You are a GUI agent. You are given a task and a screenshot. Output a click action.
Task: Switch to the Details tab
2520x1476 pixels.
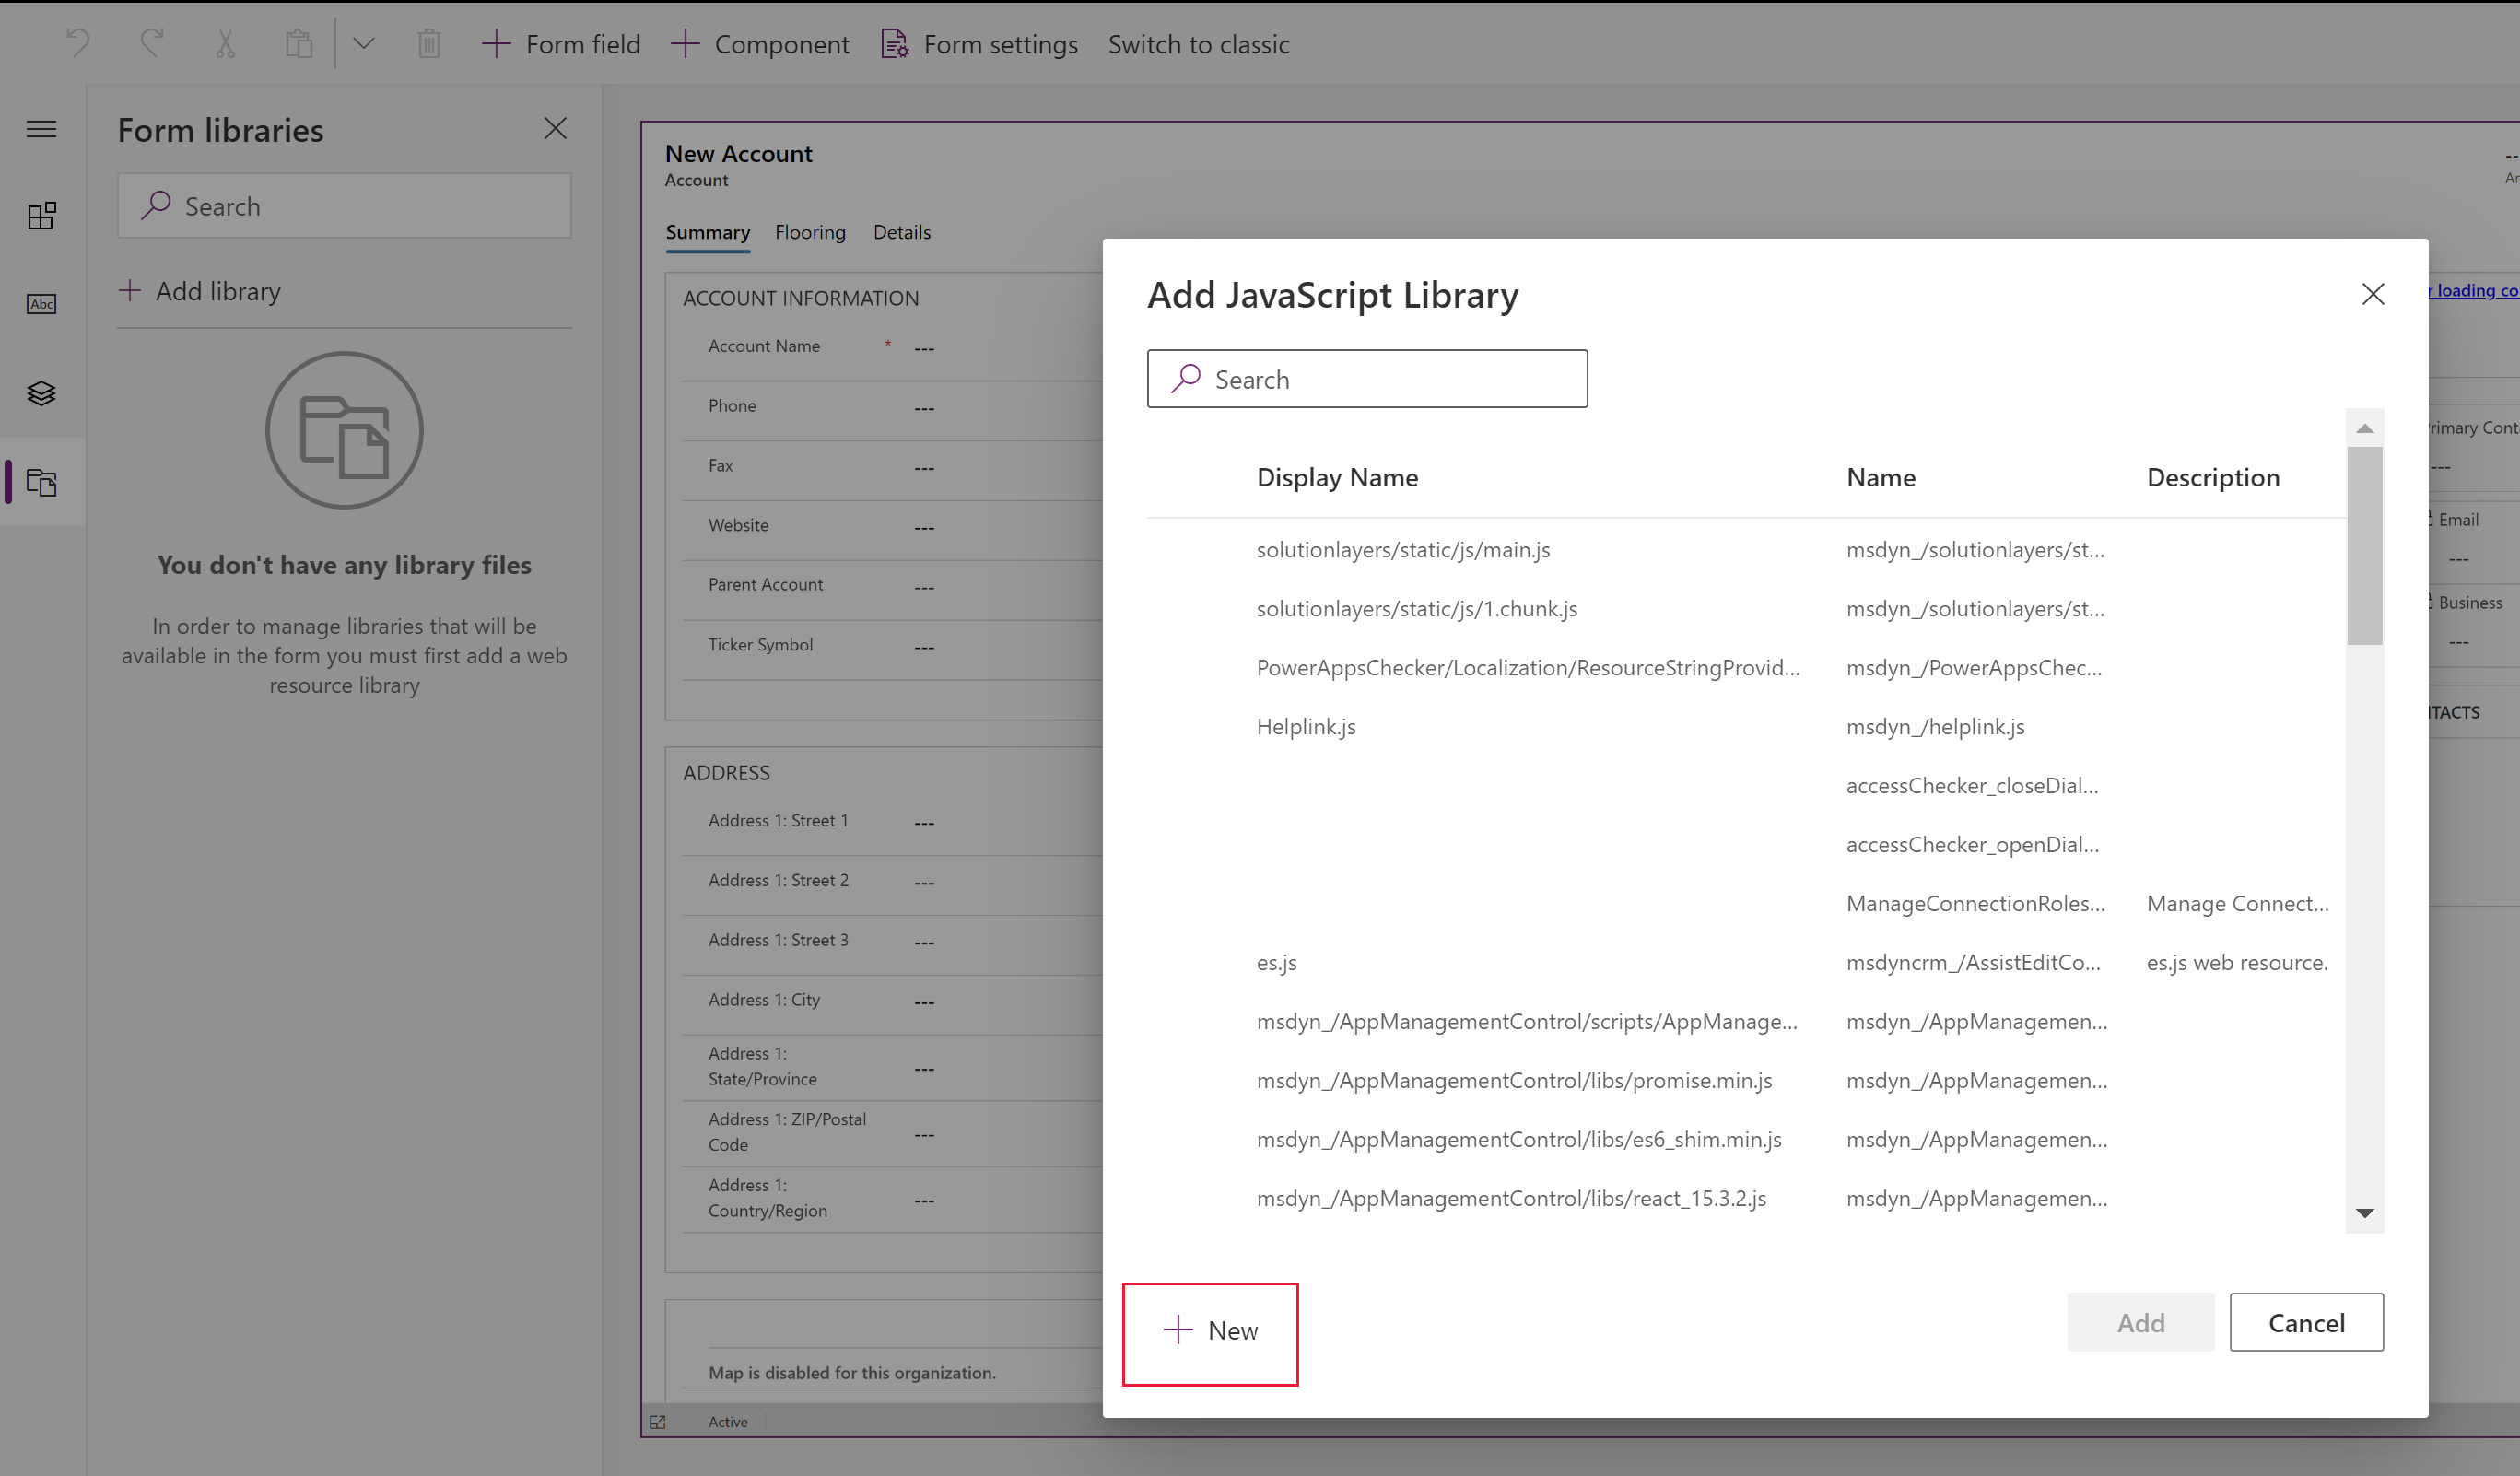903,230
